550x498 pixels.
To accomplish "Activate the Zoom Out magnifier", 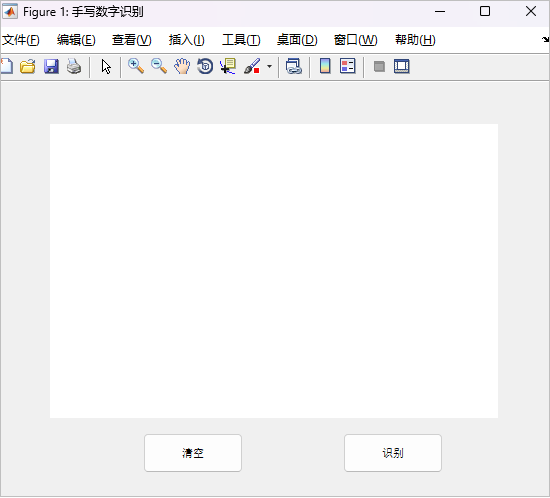I will [x=159, y=66].
